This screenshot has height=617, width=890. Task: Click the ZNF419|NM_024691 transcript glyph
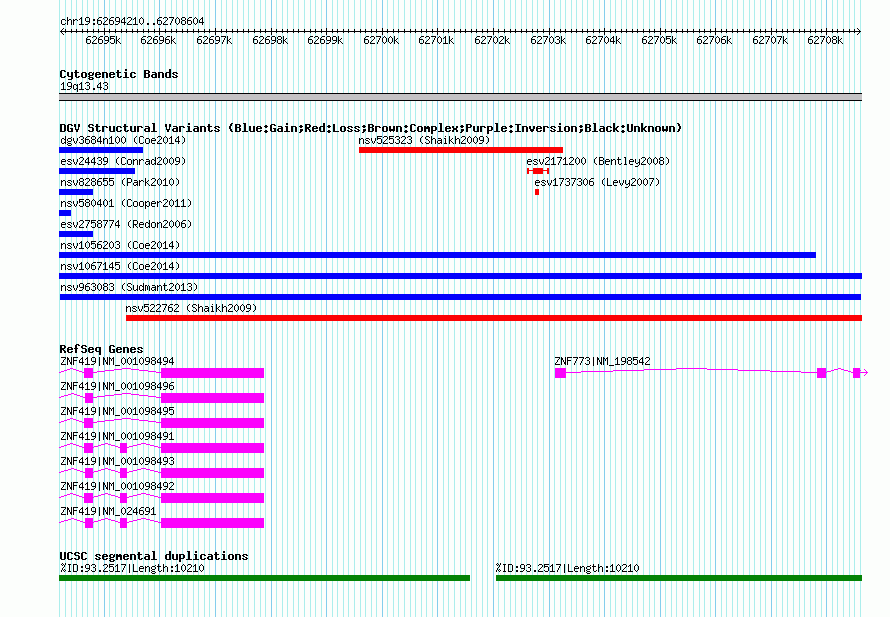[x=162, y=523]
